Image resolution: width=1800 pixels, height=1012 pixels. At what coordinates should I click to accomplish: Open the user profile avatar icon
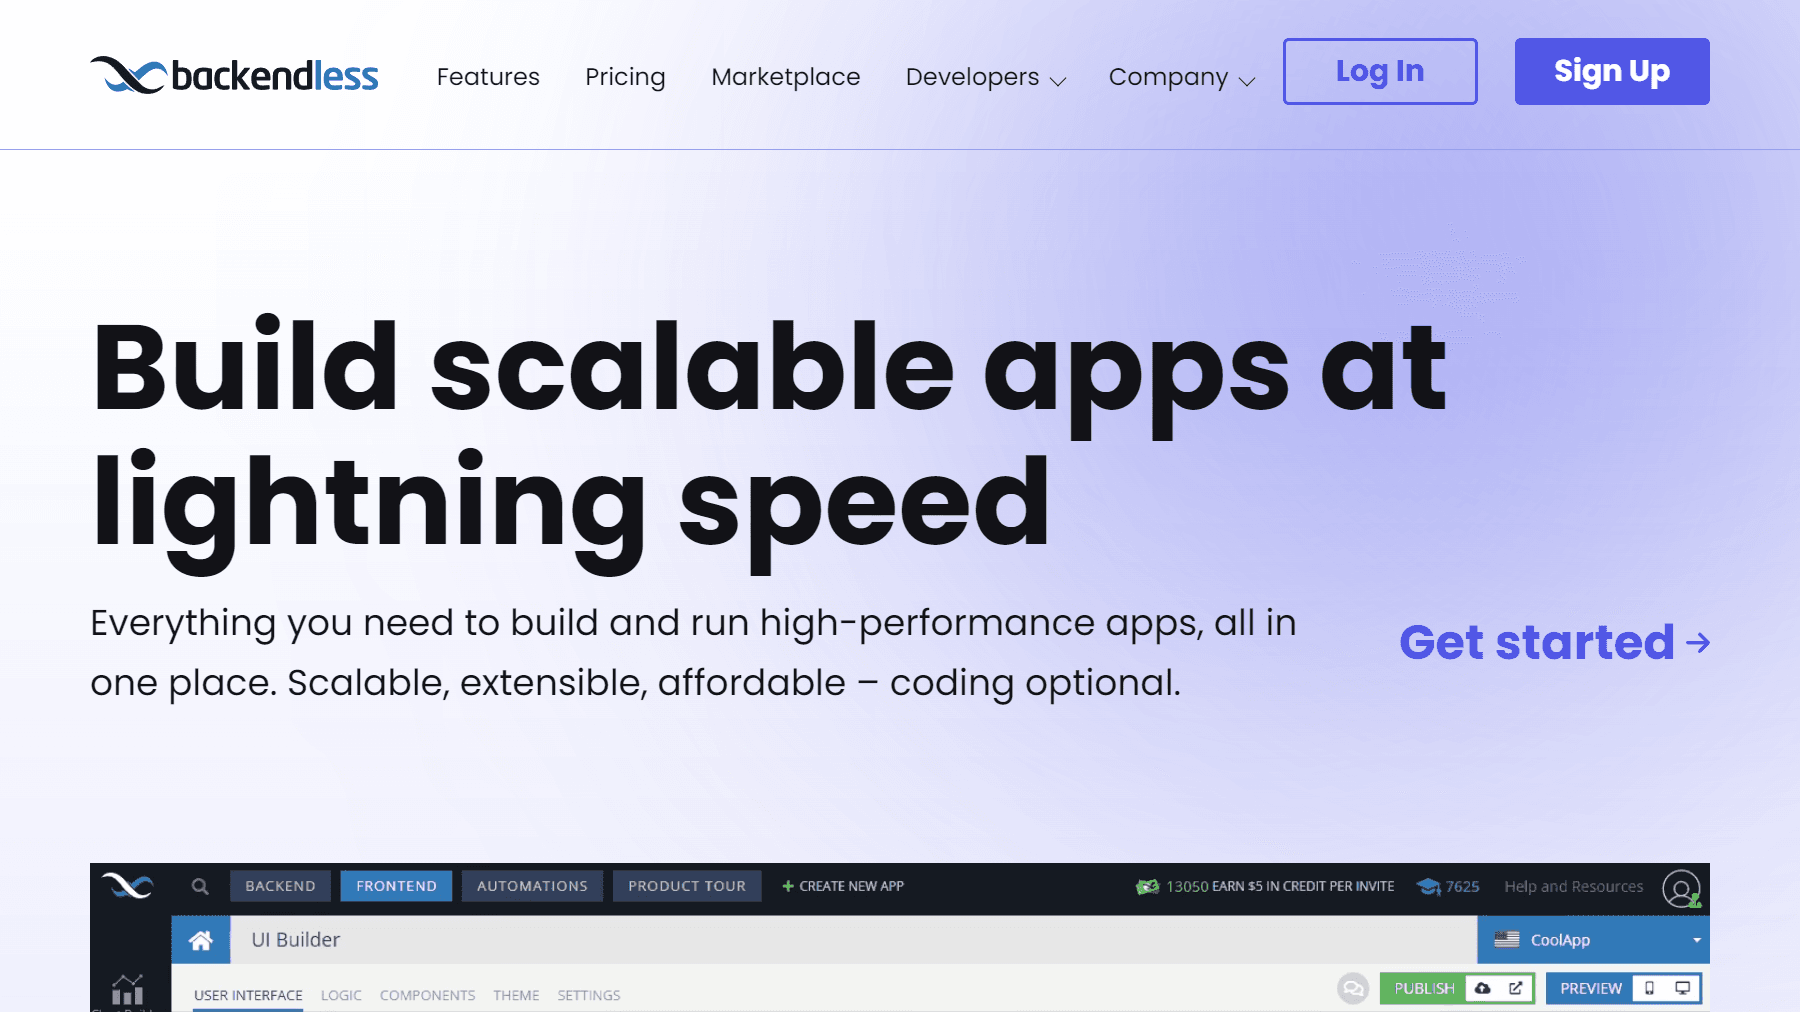(1681, 888)
